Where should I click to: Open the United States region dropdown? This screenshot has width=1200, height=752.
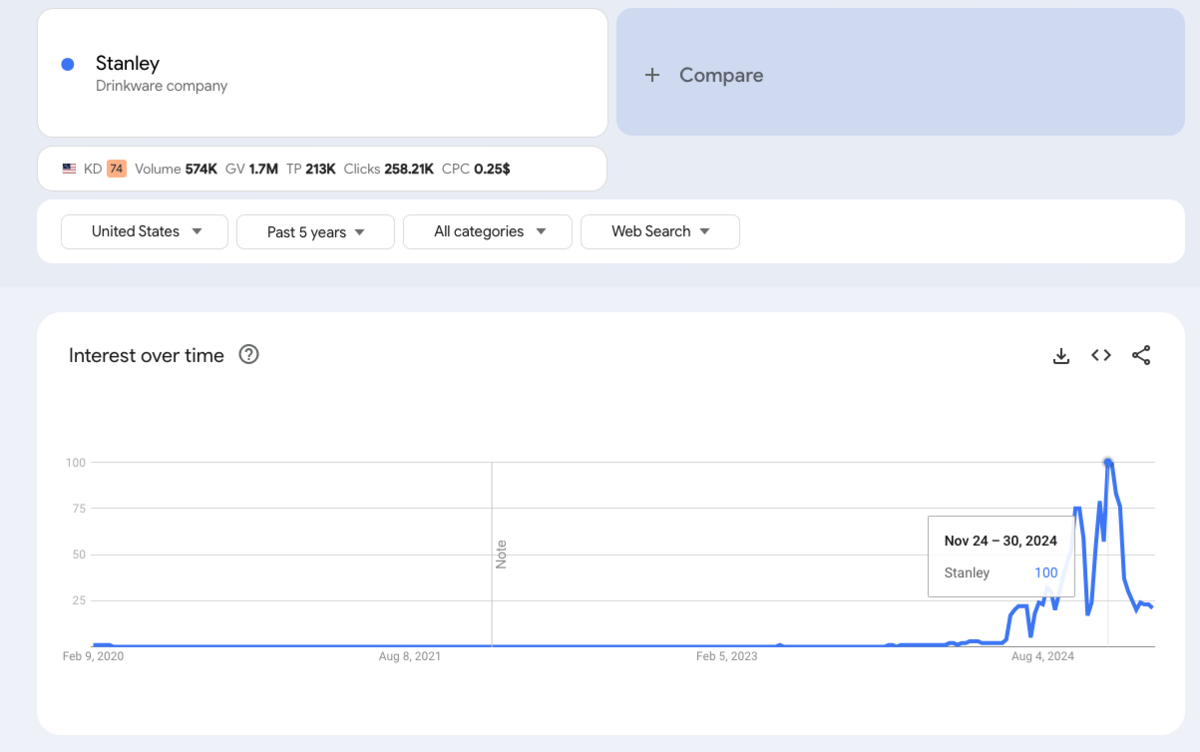tap(144, 231)
